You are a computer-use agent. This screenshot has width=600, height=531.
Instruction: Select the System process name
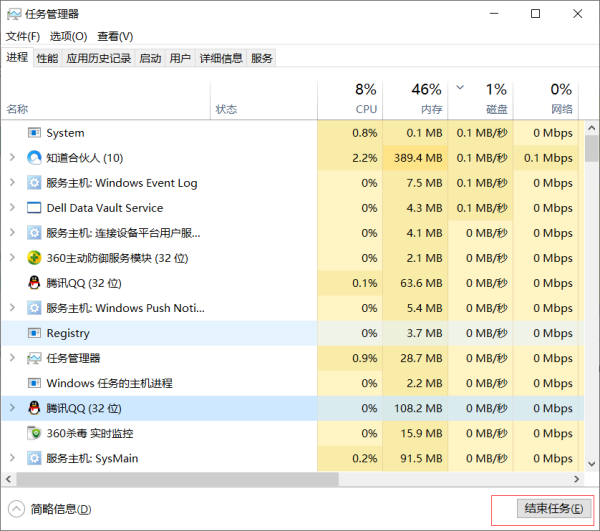click(x=65, y=133)
